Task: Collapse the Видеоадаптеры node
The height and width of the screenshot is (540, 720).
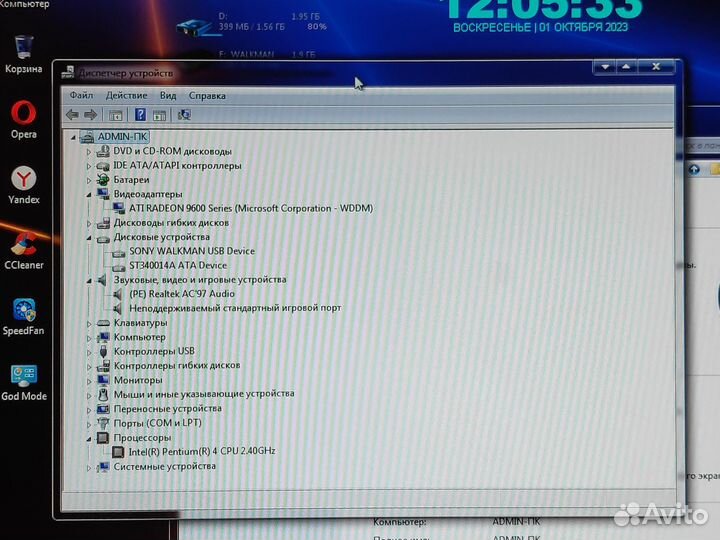Action: coord(89,195)
